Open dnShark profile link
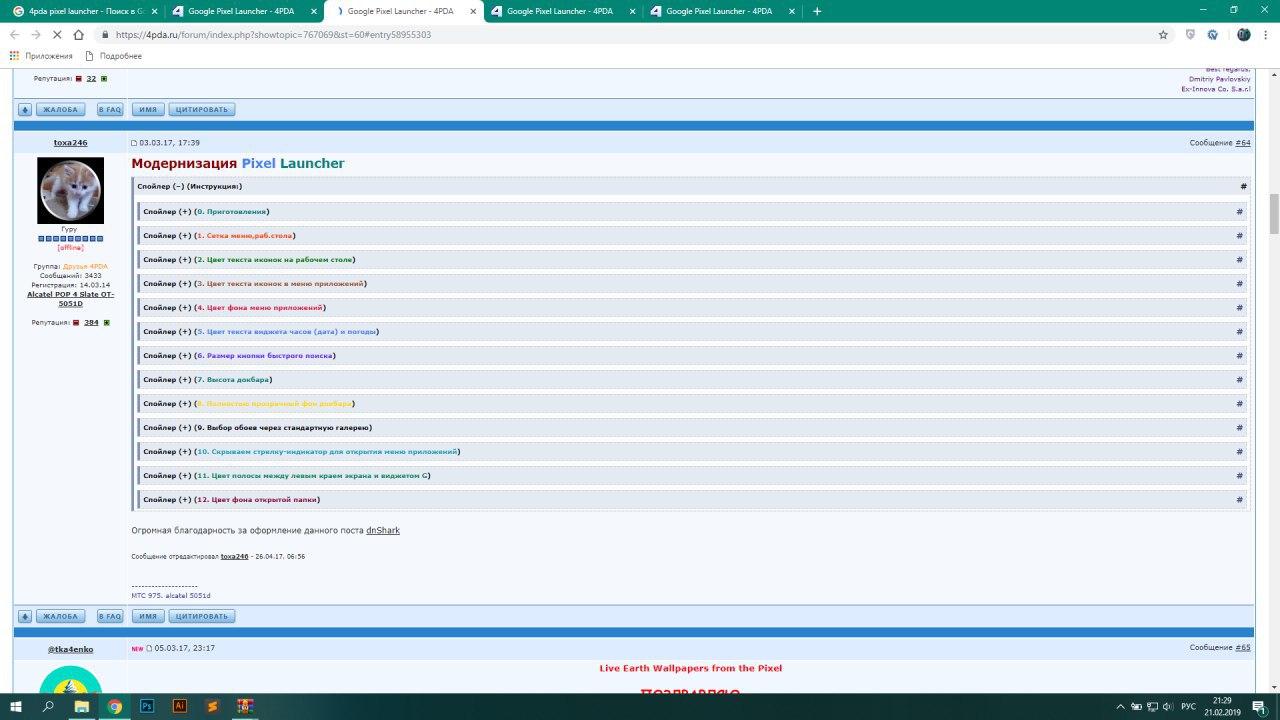 383,530
